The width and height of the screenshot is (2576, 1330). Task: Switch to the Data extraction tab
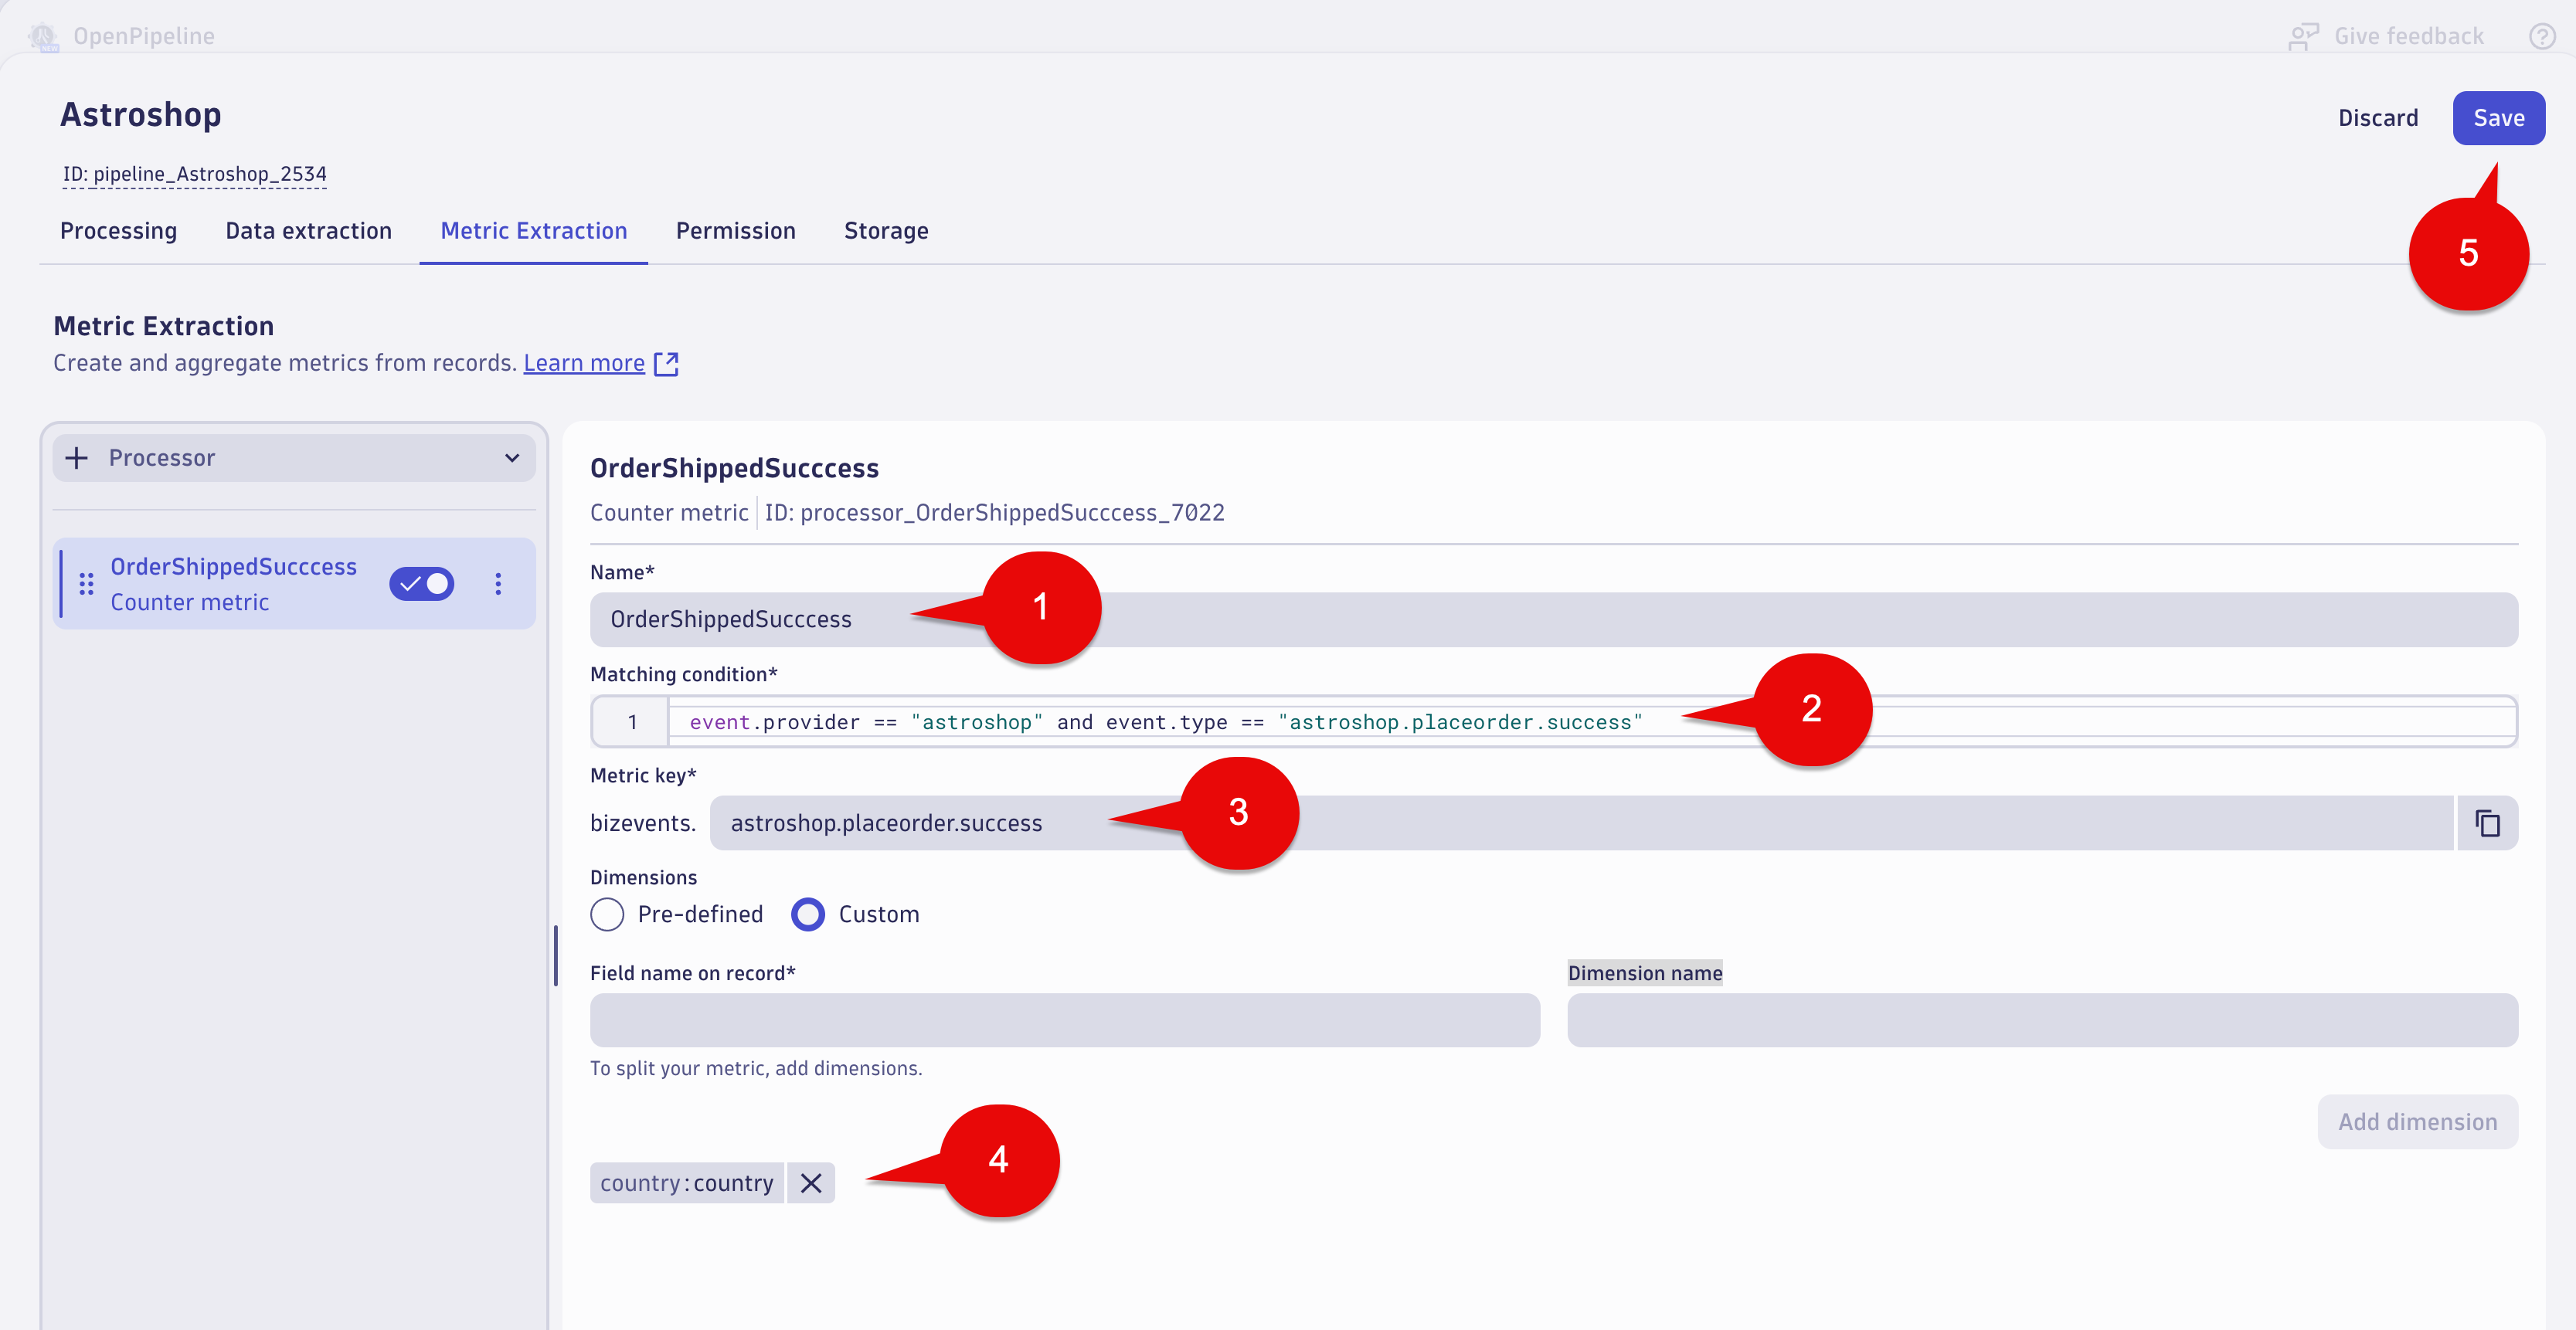(309, 231)
